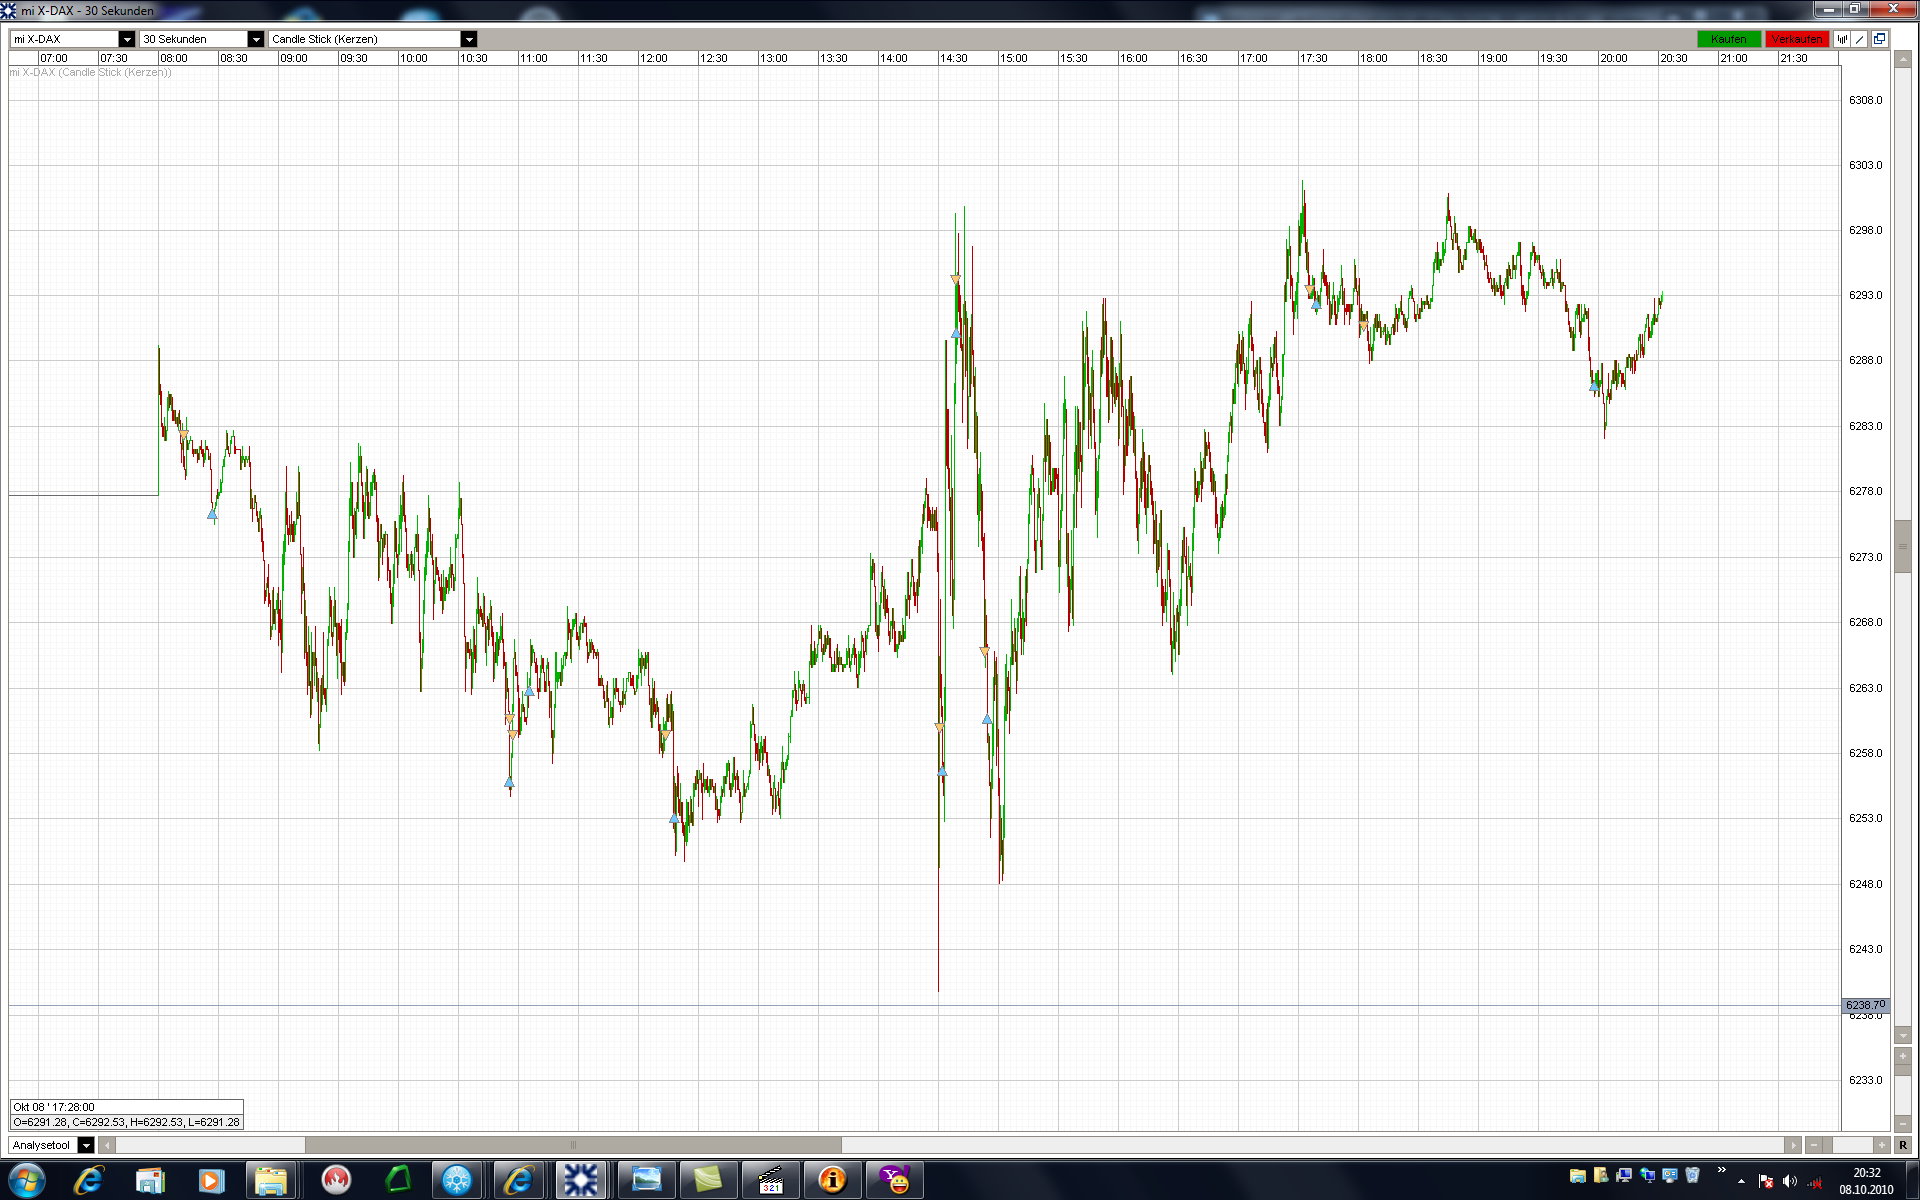Click the vertical zoom minus button
Image resolution: width=1920 pixels, height=1200 pixels.
tap(1902, 1124)
